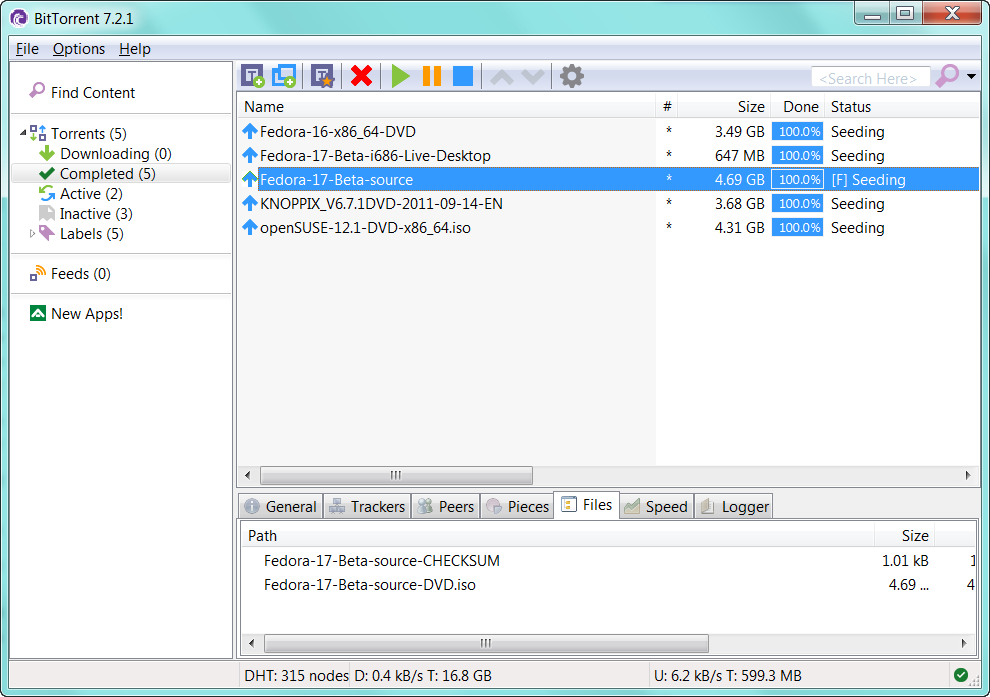Click the green network status icon

[x=960, y=675]
